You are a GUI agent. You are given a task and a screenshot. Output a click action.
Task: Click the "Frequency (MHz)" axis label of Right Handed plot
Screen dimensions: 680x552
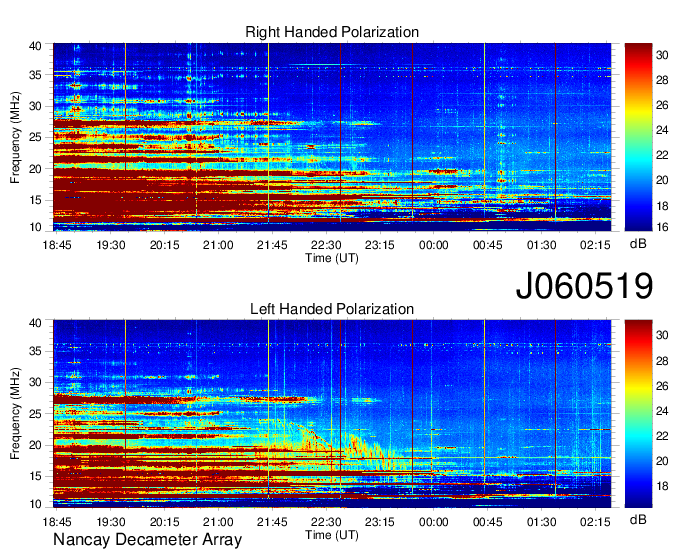click(15, 137)
